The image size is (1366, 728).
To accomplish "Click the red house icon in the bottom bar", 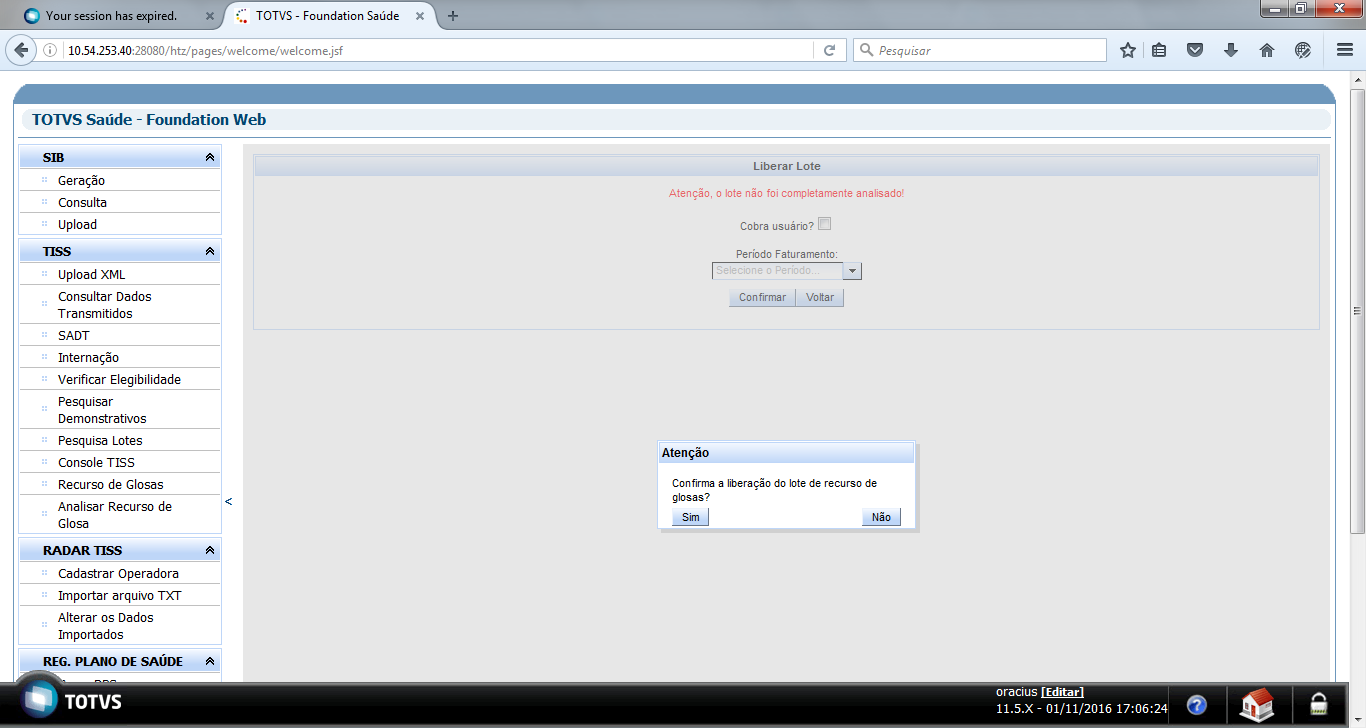I will tap(1257, 705).
